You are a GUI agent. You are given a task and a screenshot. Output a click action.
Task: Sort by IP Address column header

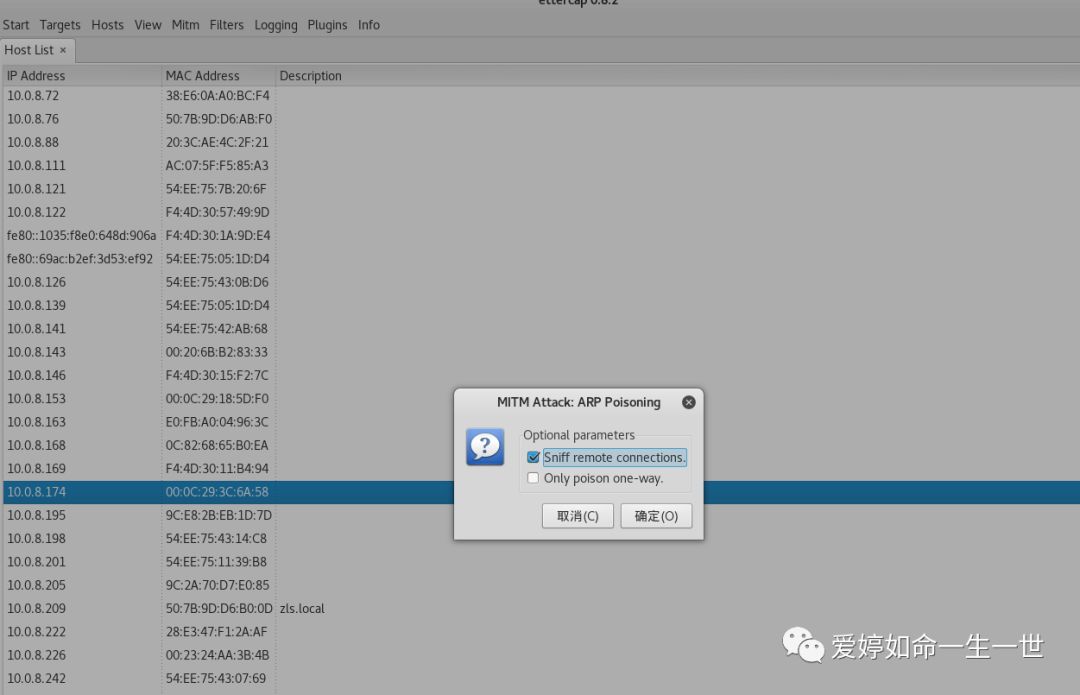82,76
